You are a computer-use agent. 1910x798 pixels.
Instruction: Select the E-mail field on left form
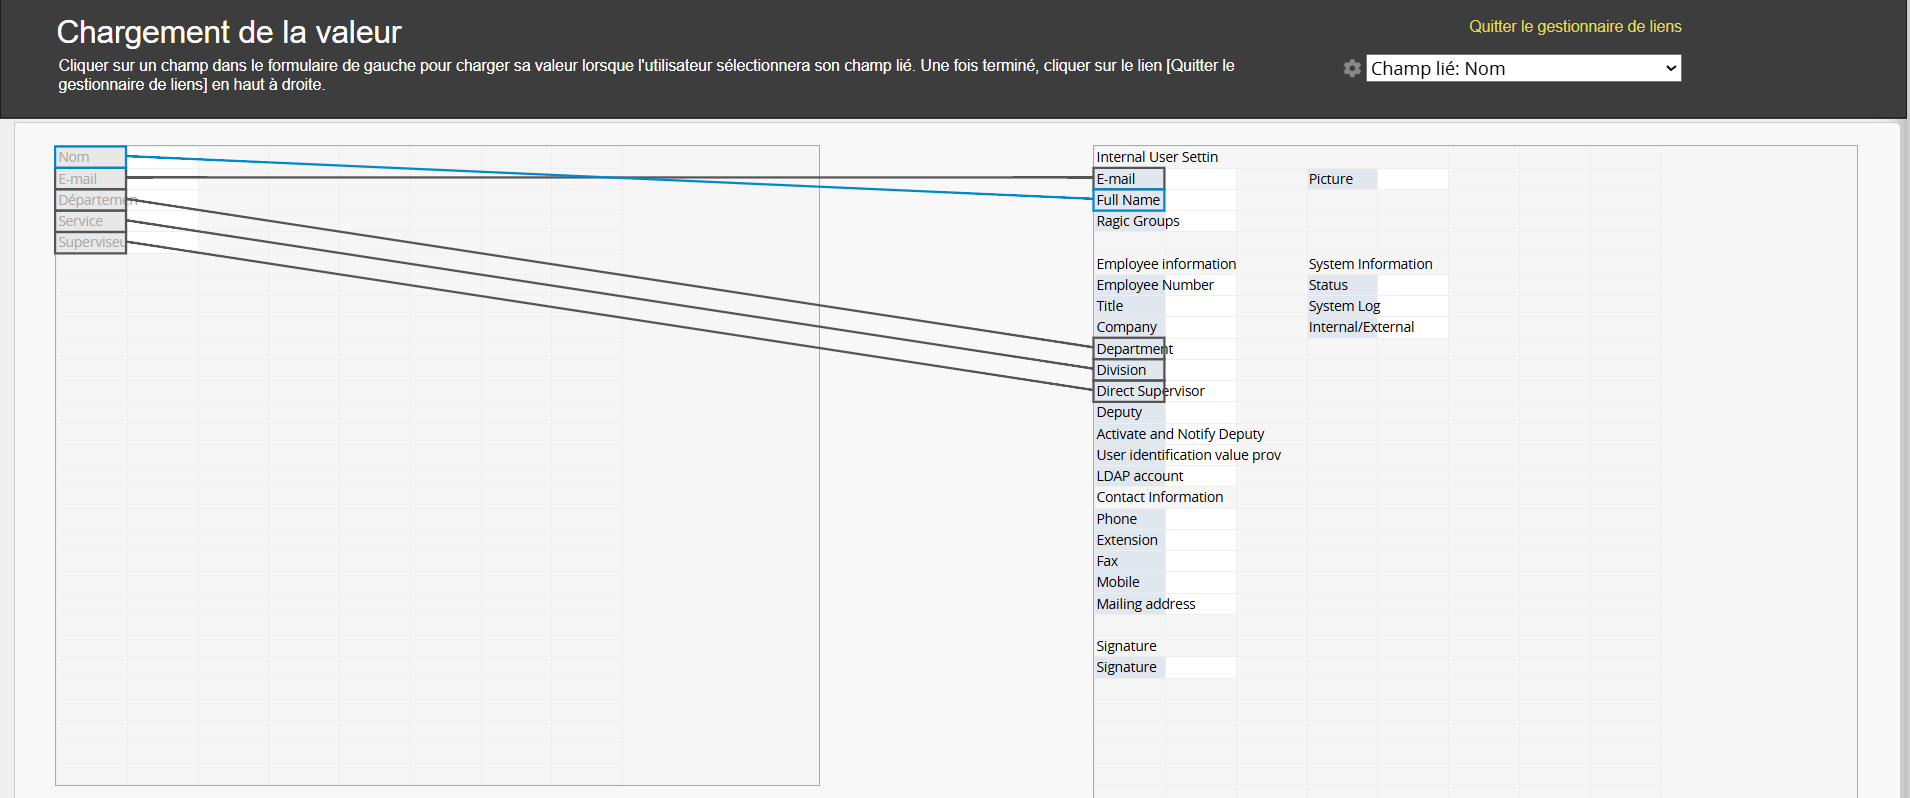pyautogui.click(x=90, y=179)
